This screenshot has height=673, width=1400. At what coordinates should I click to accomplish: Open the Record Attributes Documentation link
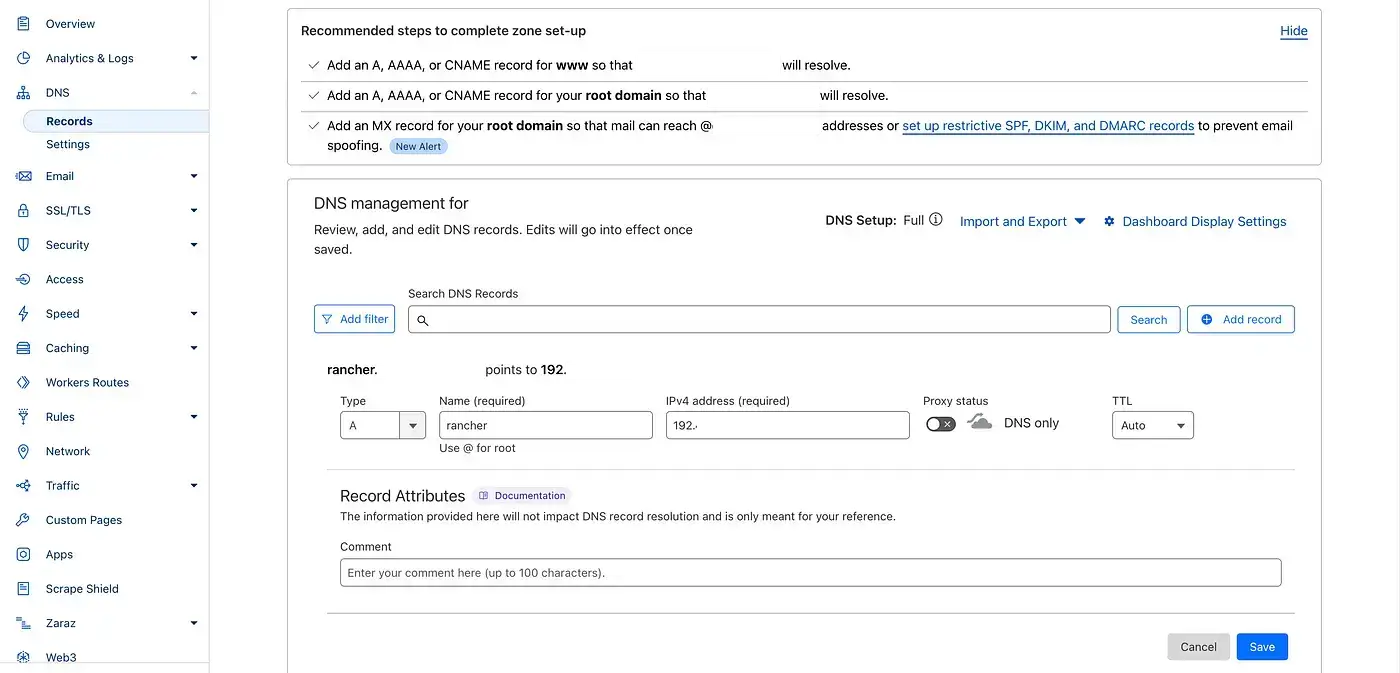(522, 496)
